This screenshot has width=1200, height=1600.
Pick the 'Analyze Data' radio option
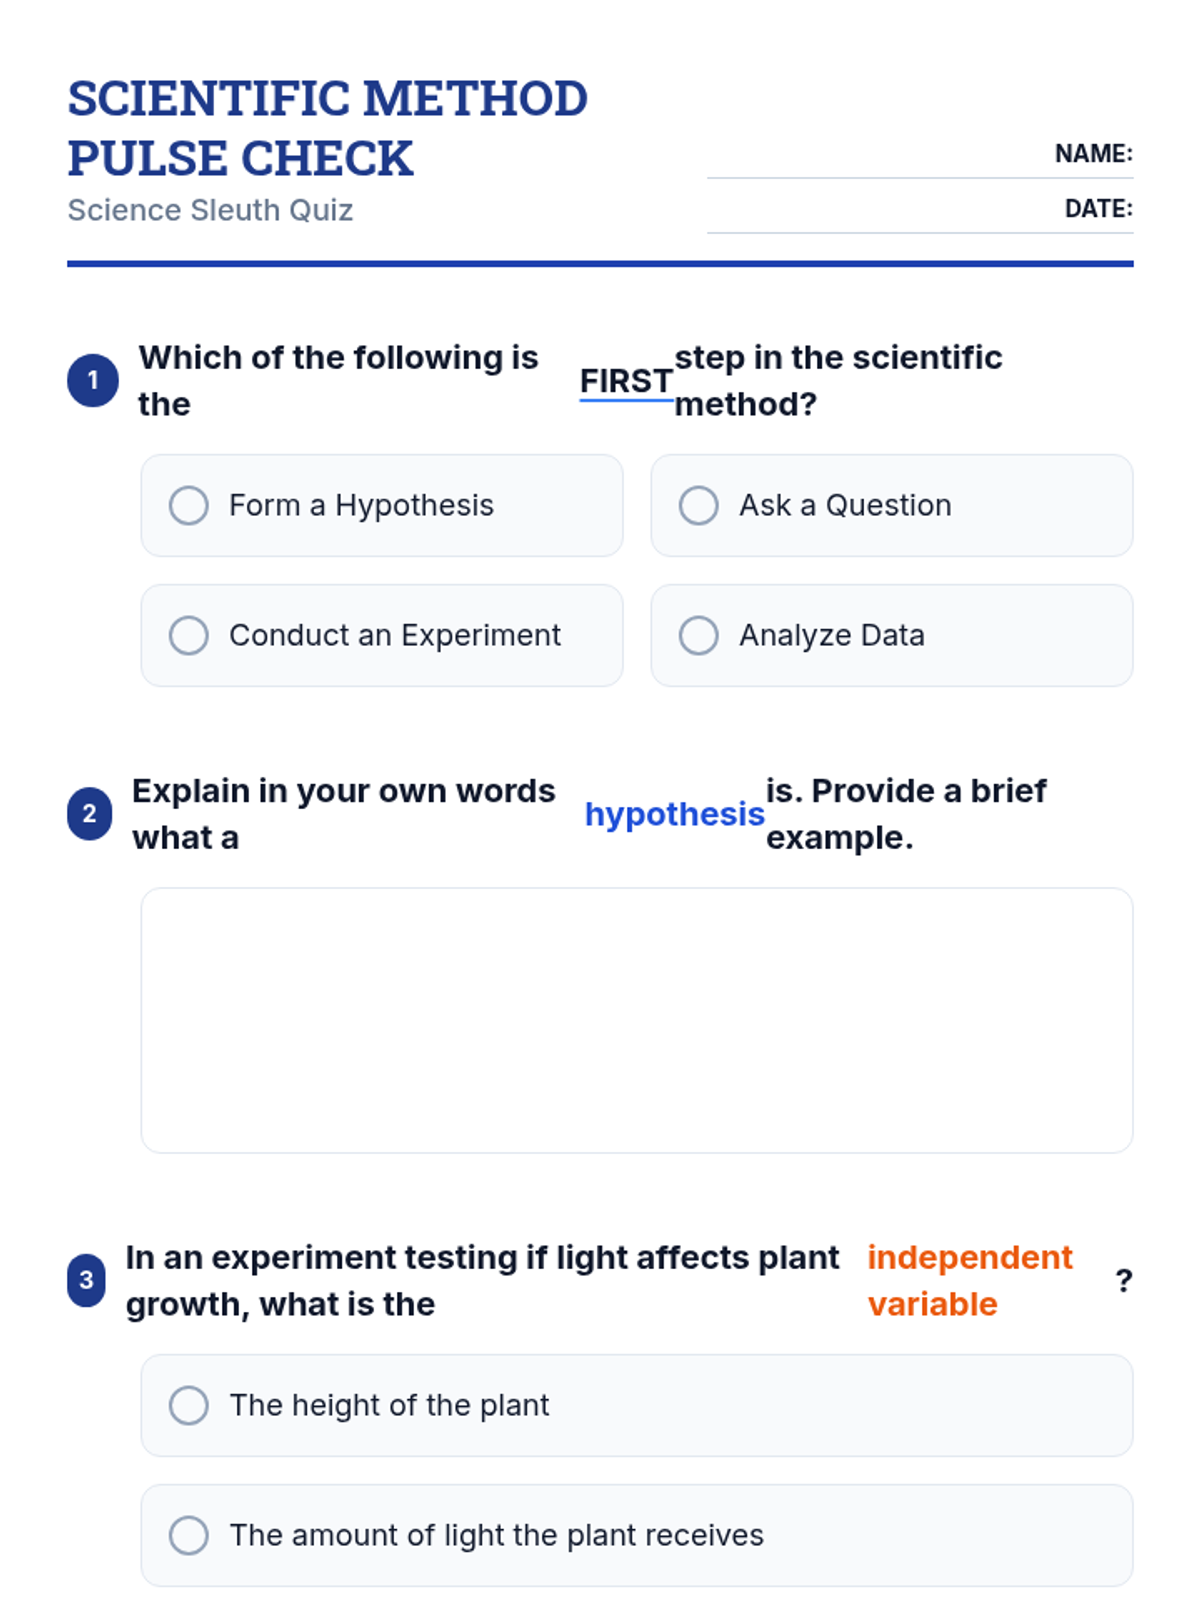pyautogui.click(x=699, y=636)
